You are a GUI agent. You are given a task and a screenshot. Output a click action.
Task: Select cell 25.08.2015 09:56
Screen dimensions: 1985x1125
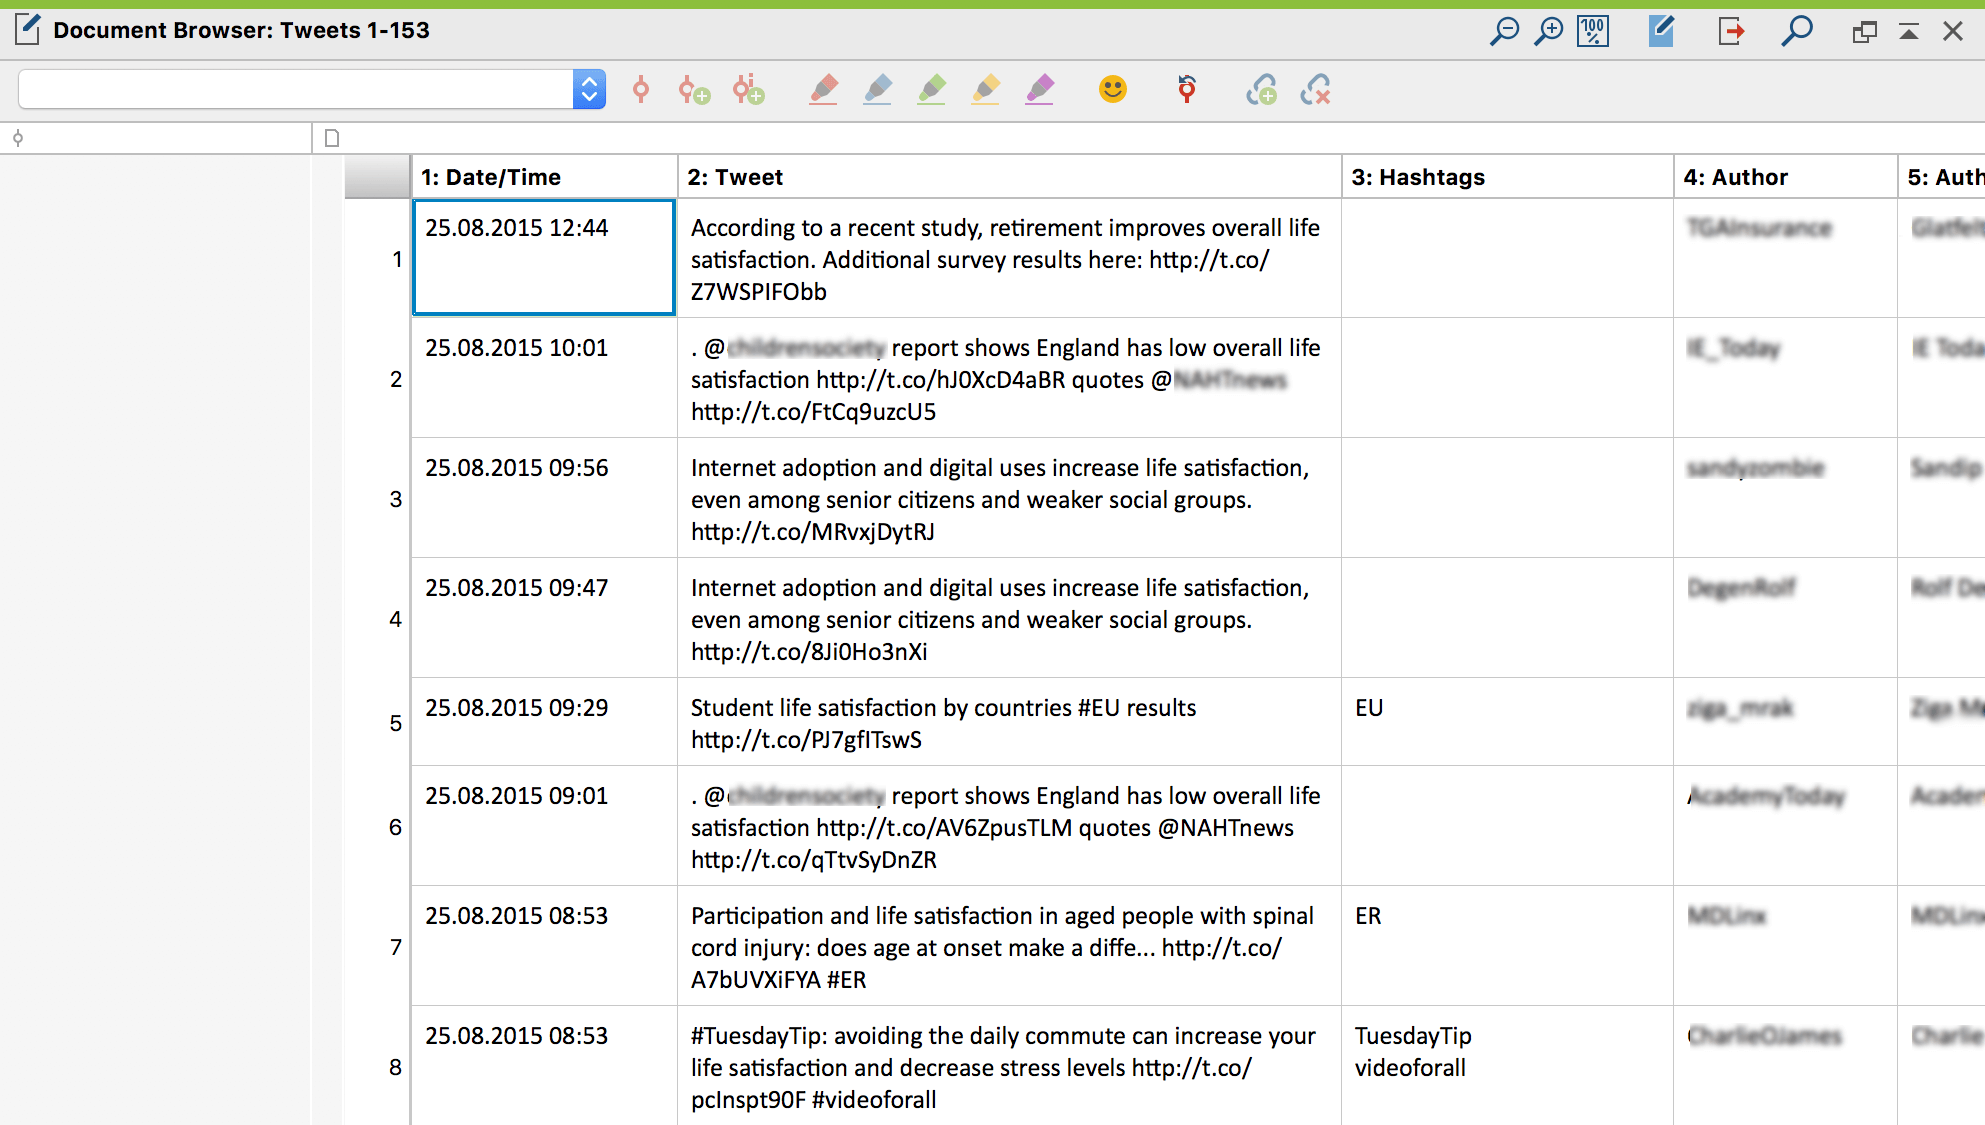(544, 498)
